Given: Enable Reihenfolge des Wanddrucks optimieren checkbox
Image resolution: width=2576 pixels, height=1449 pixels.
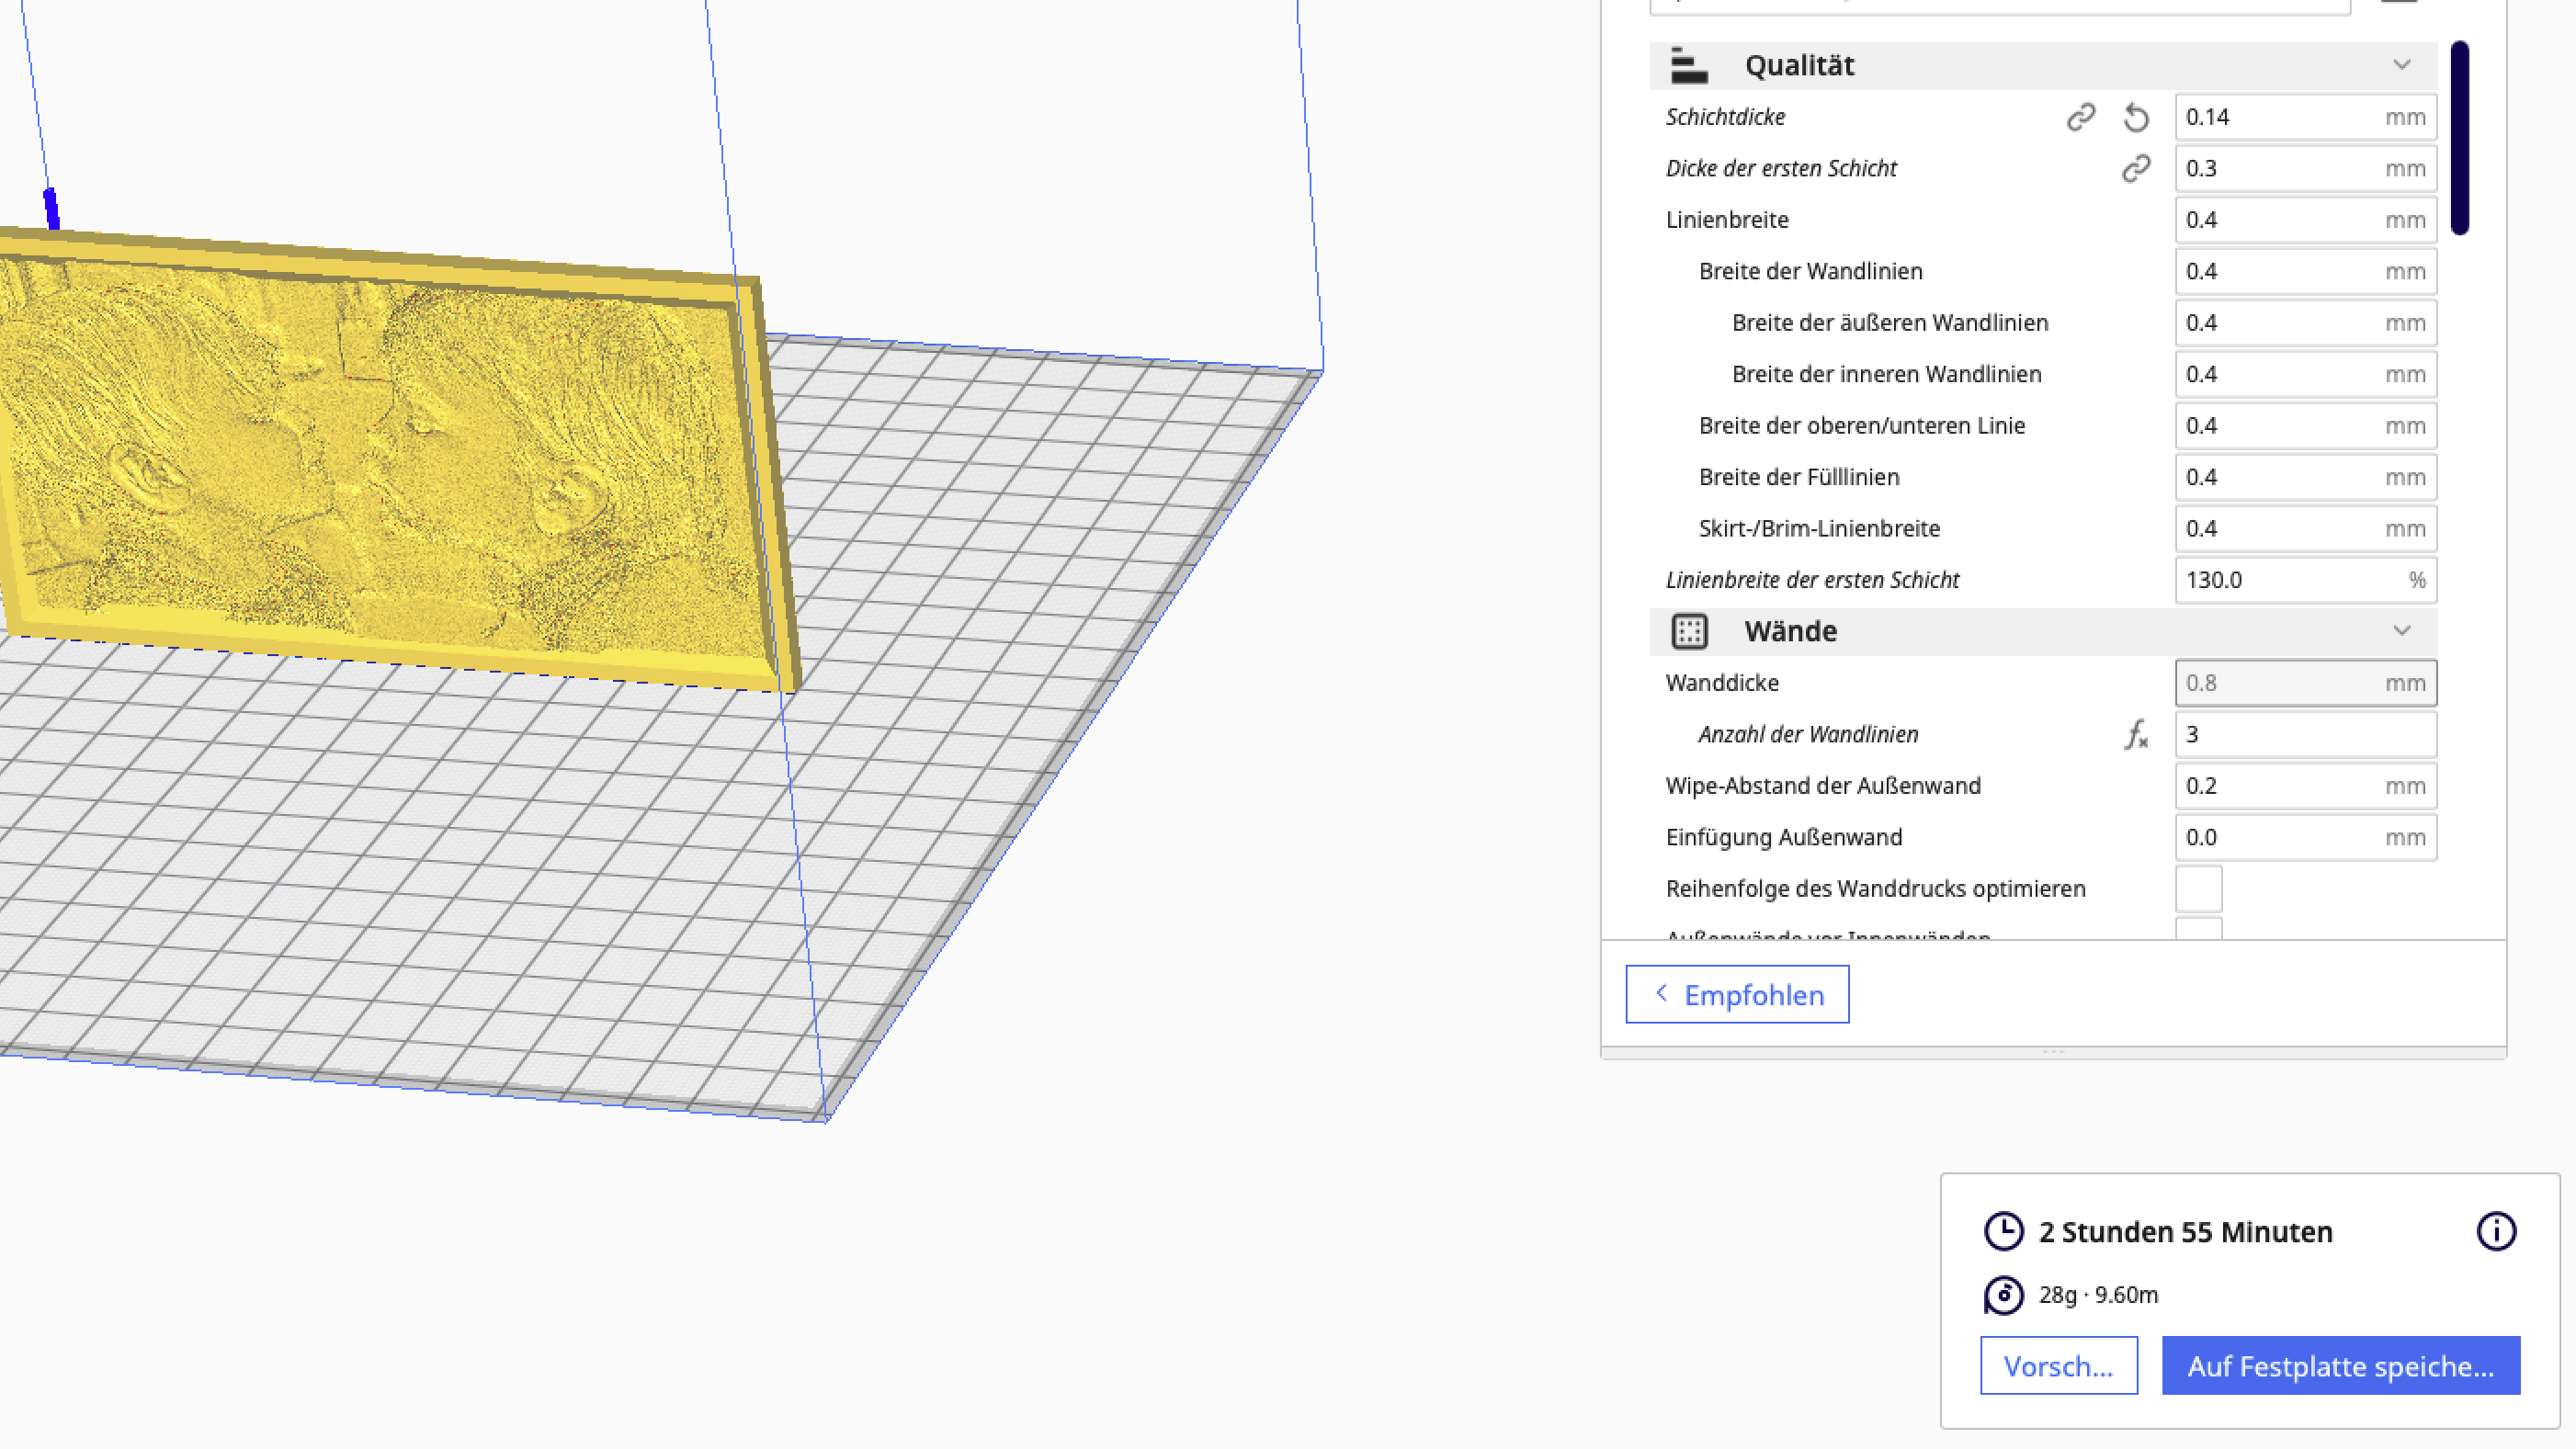Looking at the screenshot, I should (2198, 888).
